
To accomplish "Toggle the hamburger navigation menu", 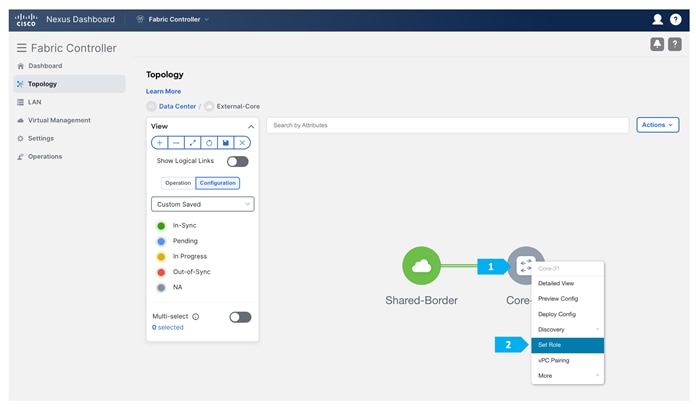I will [21, 48].
